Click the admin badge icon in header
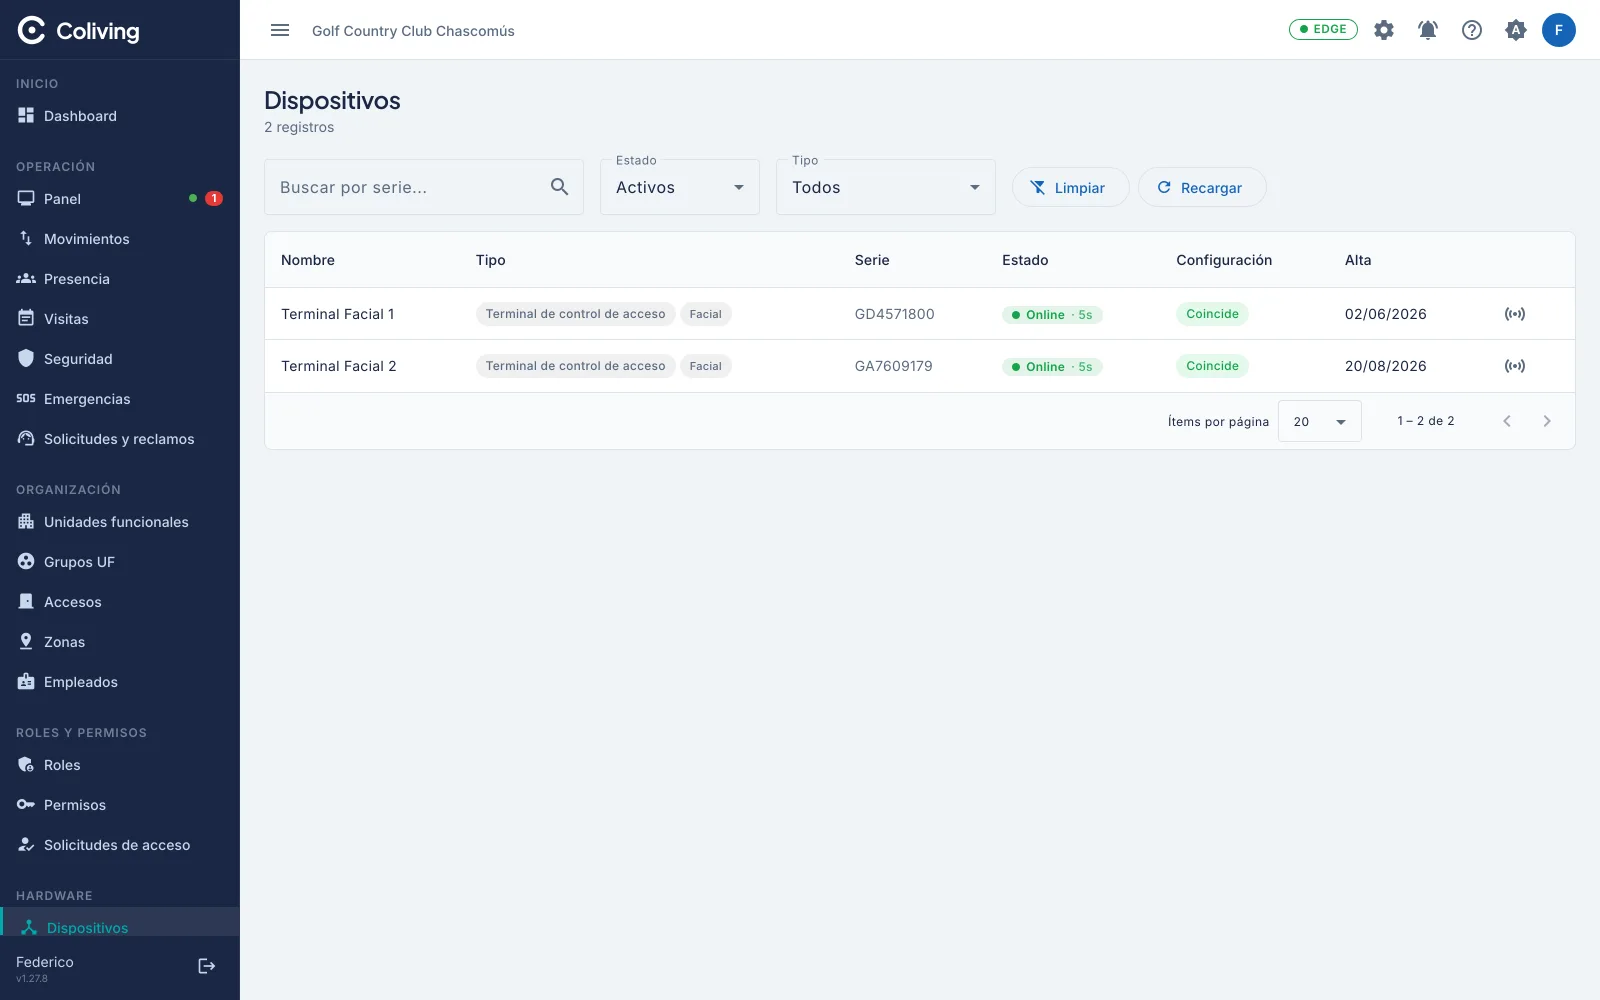This screenshot has width=1600, height=1000. (1516, 30)
